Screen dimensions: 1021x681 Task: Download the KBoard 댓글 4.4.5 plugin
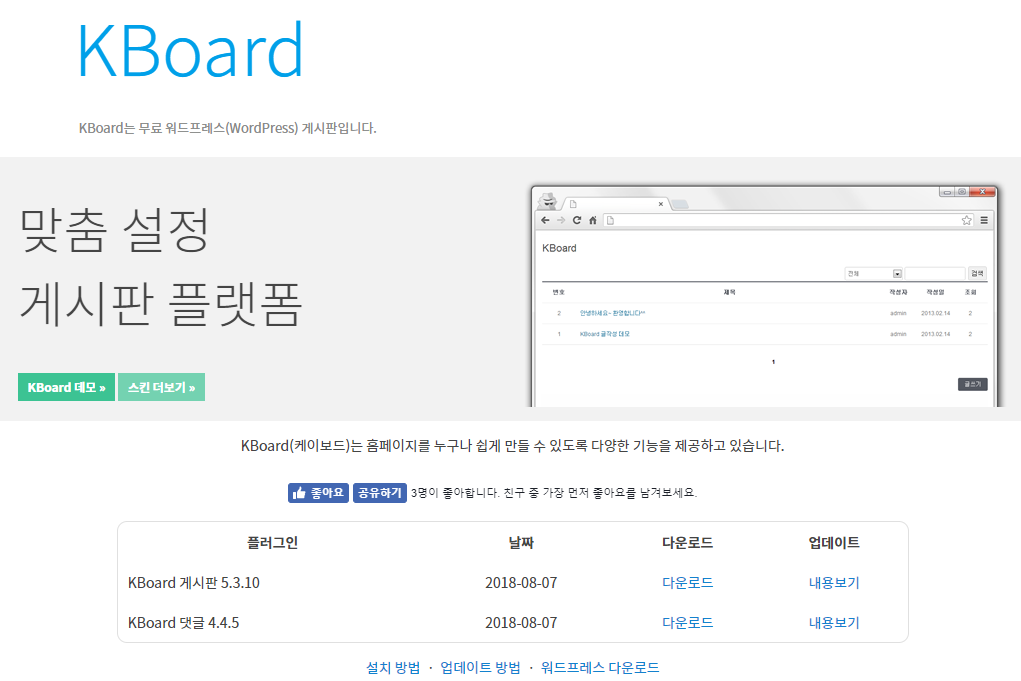tap(687, 623)
